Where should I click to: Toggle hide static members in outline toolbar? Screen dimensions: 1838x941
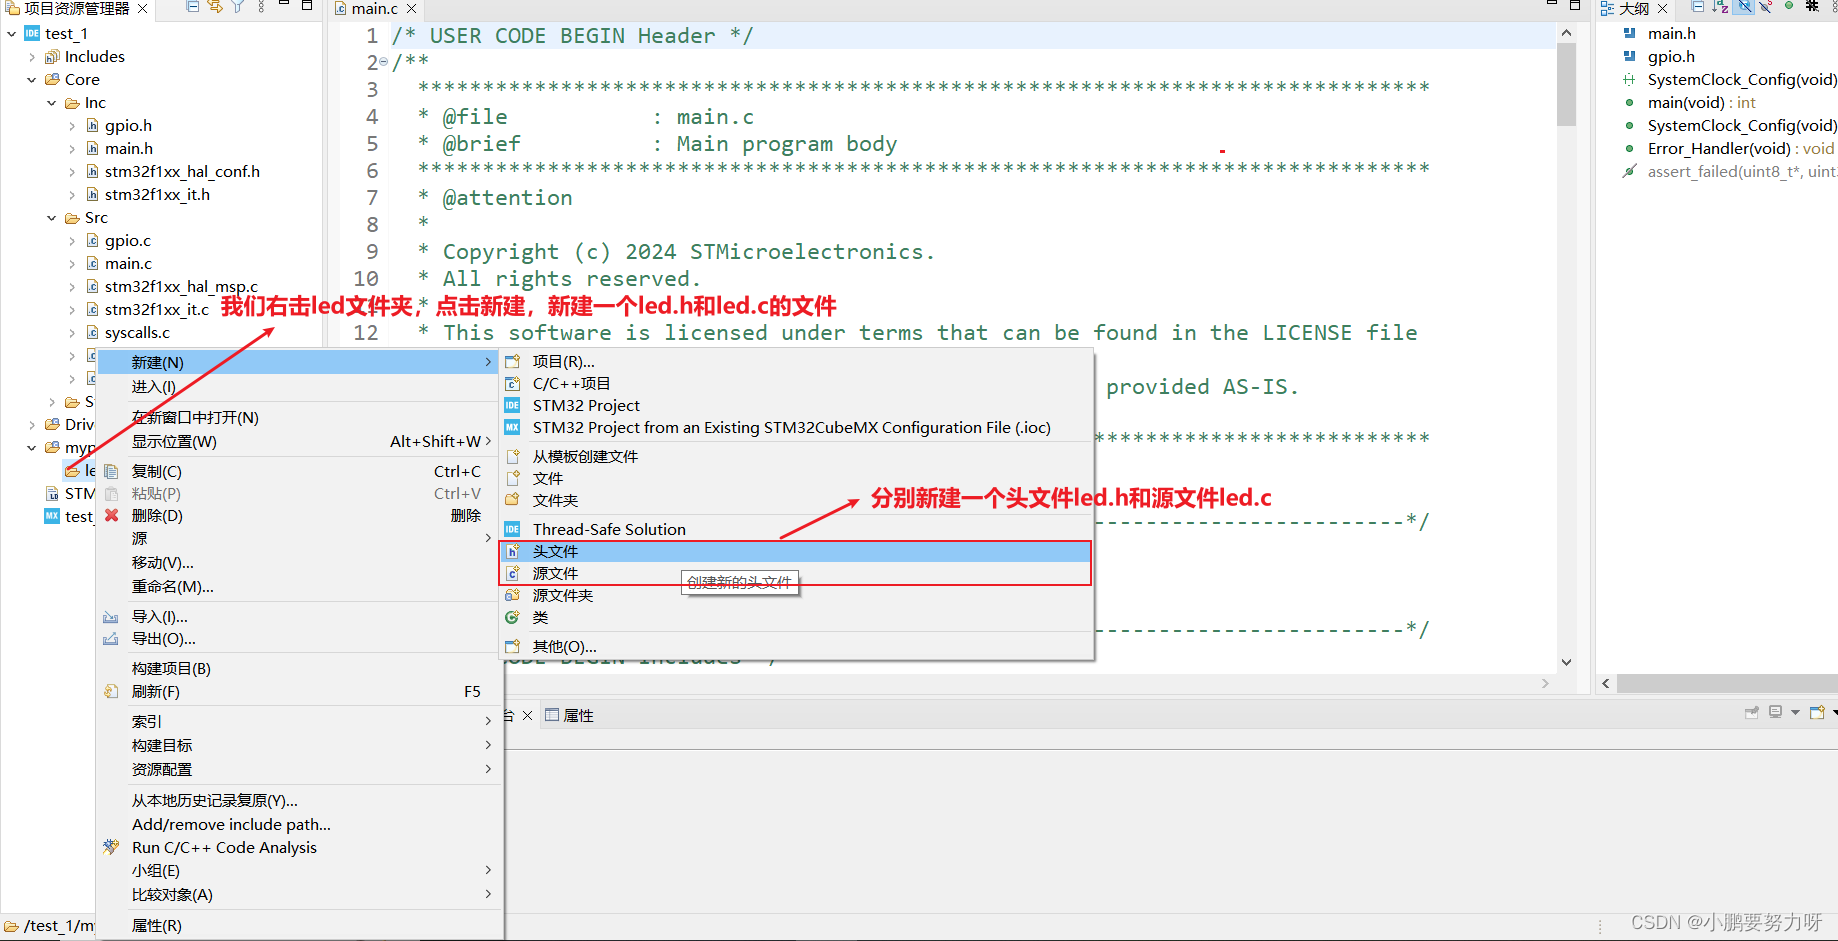(1766, 7)
